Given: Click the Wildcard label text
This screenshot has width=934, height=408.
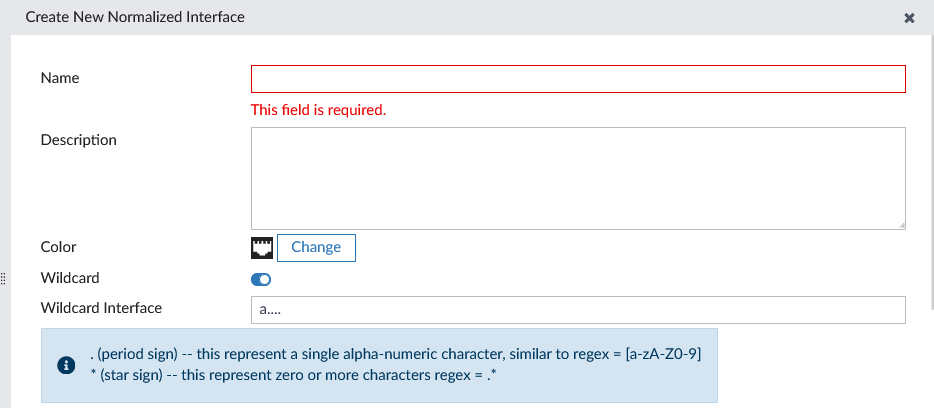Looking at the screenshot, I should (x=70, y=278).
